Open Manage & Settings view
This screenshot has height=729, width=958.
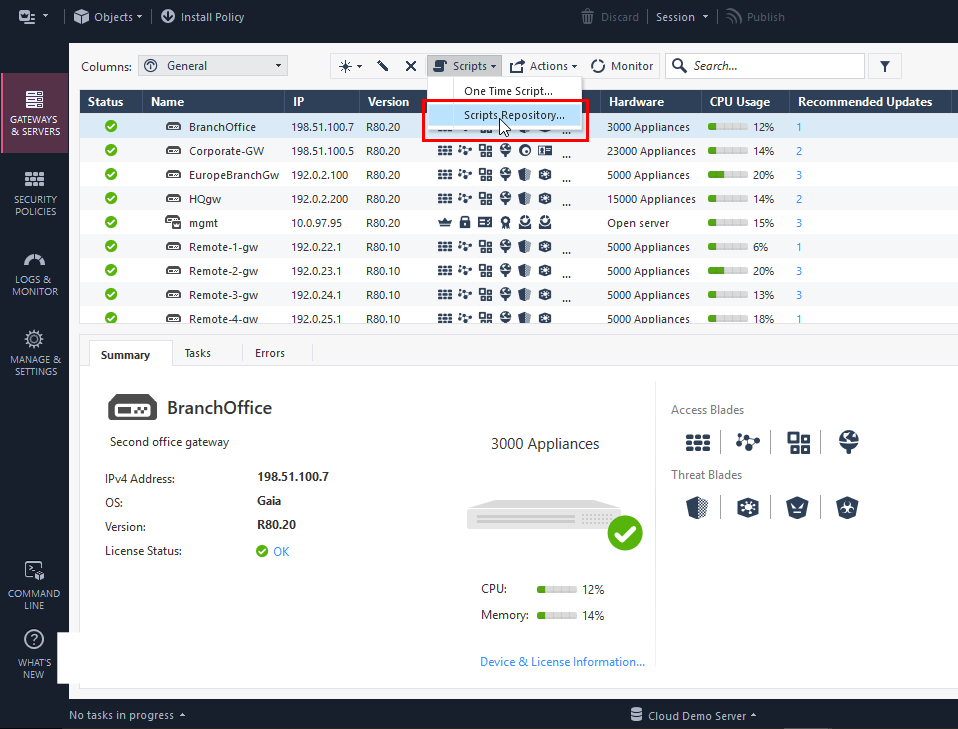coord(35,353)
